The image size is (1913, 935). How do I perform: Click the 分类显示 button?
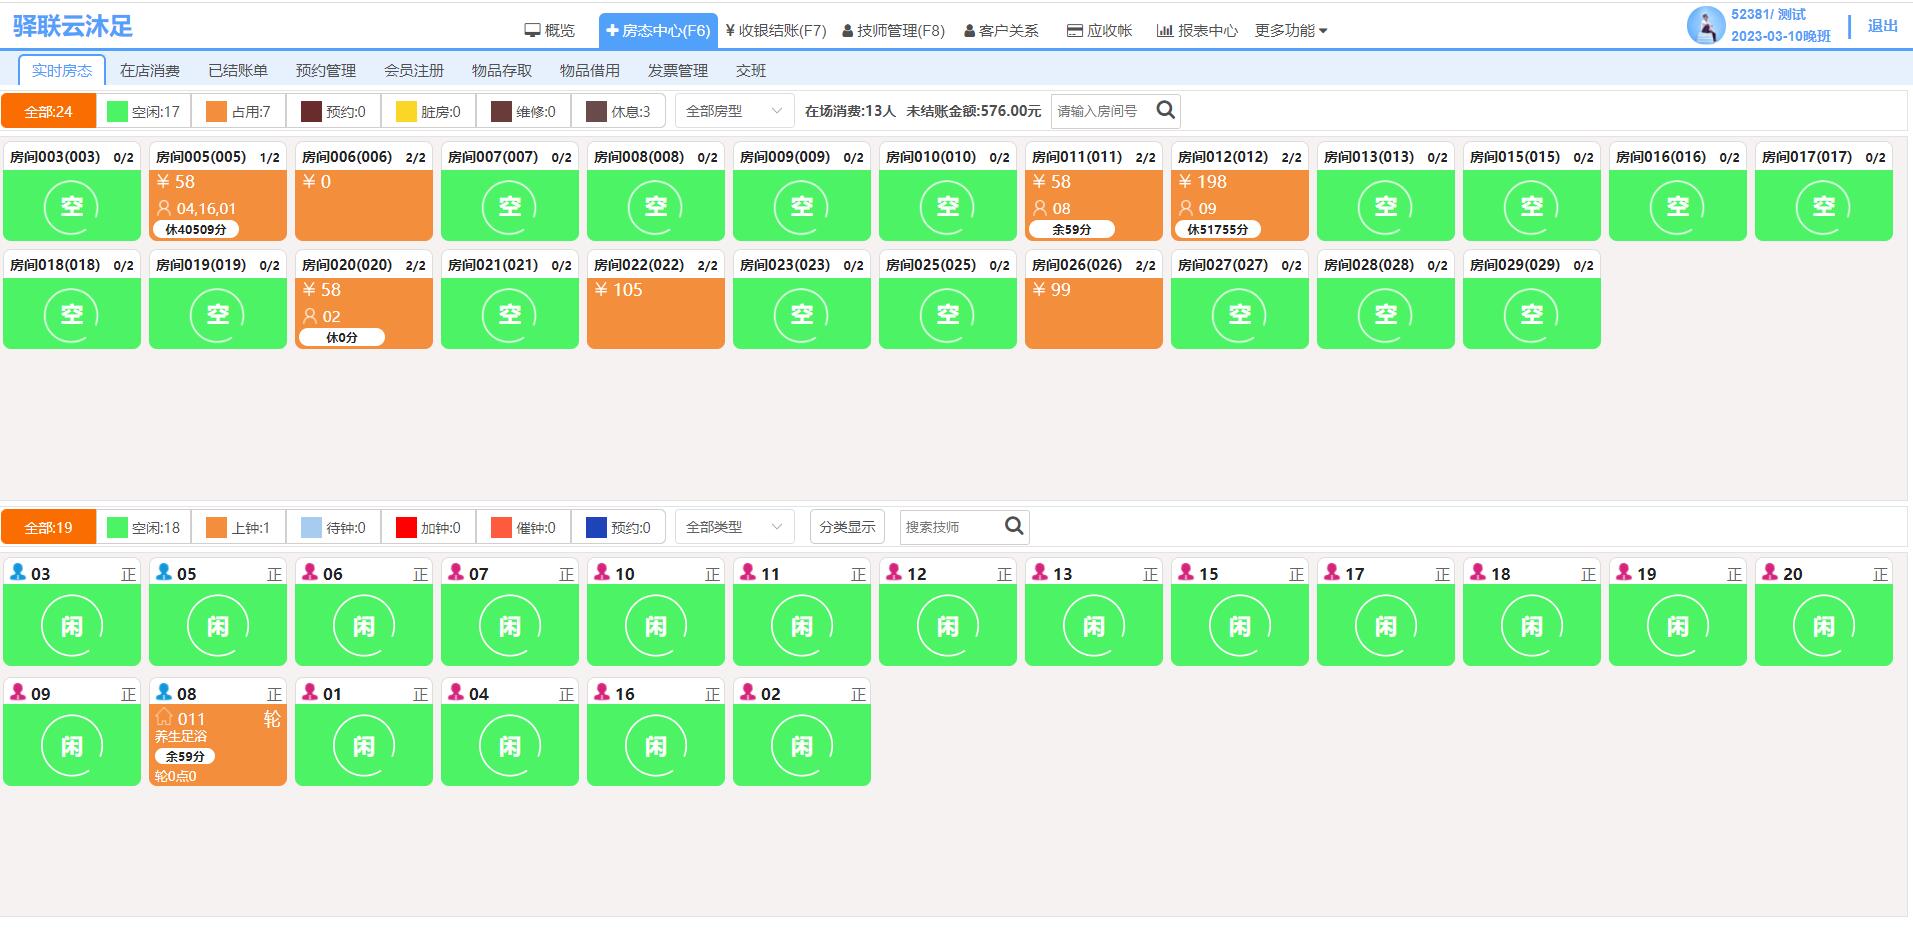pyautogui.click(x=847, y=527)
